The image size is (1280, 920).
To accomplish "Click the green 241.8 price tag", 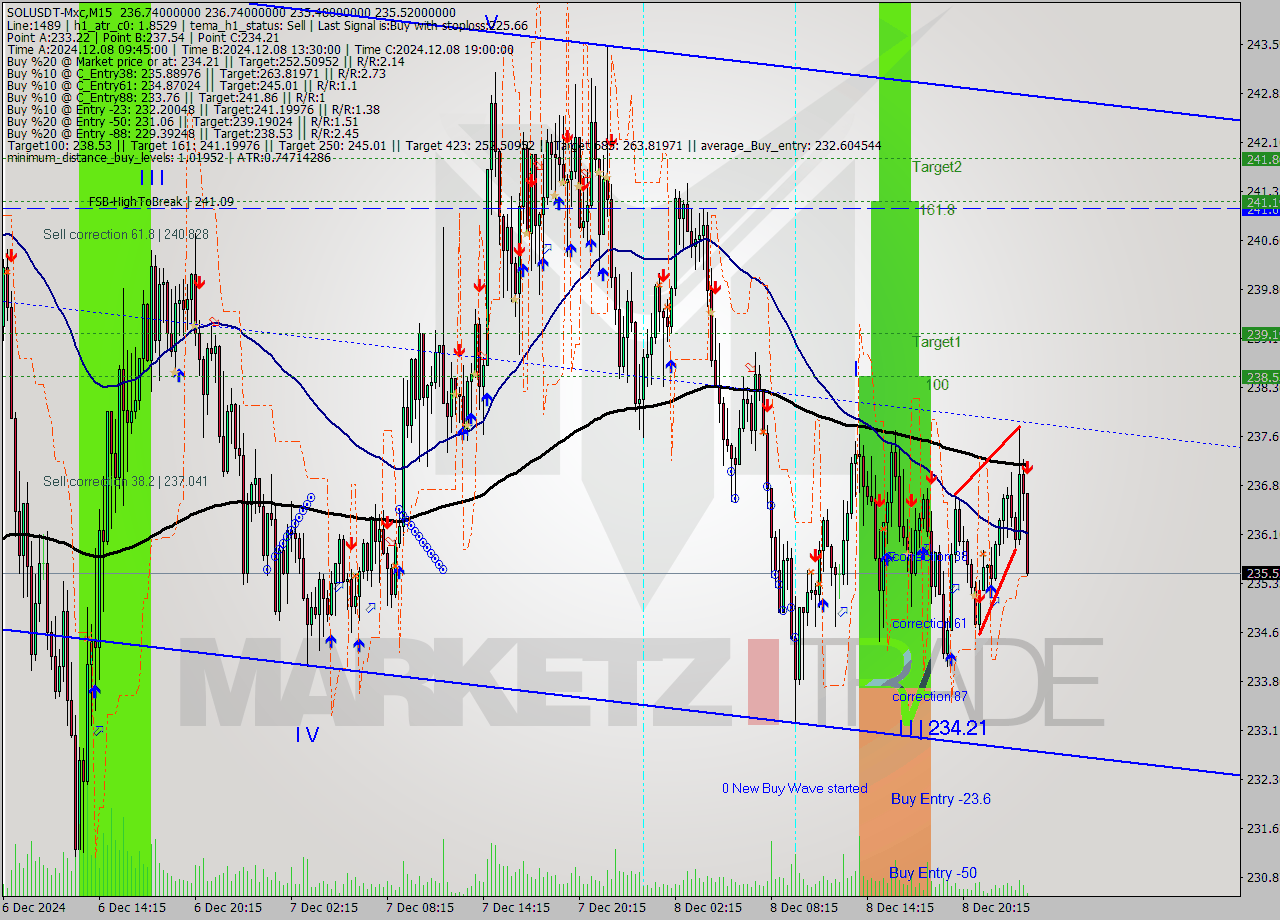I will pyautogui.click(x=1260, y=158).
